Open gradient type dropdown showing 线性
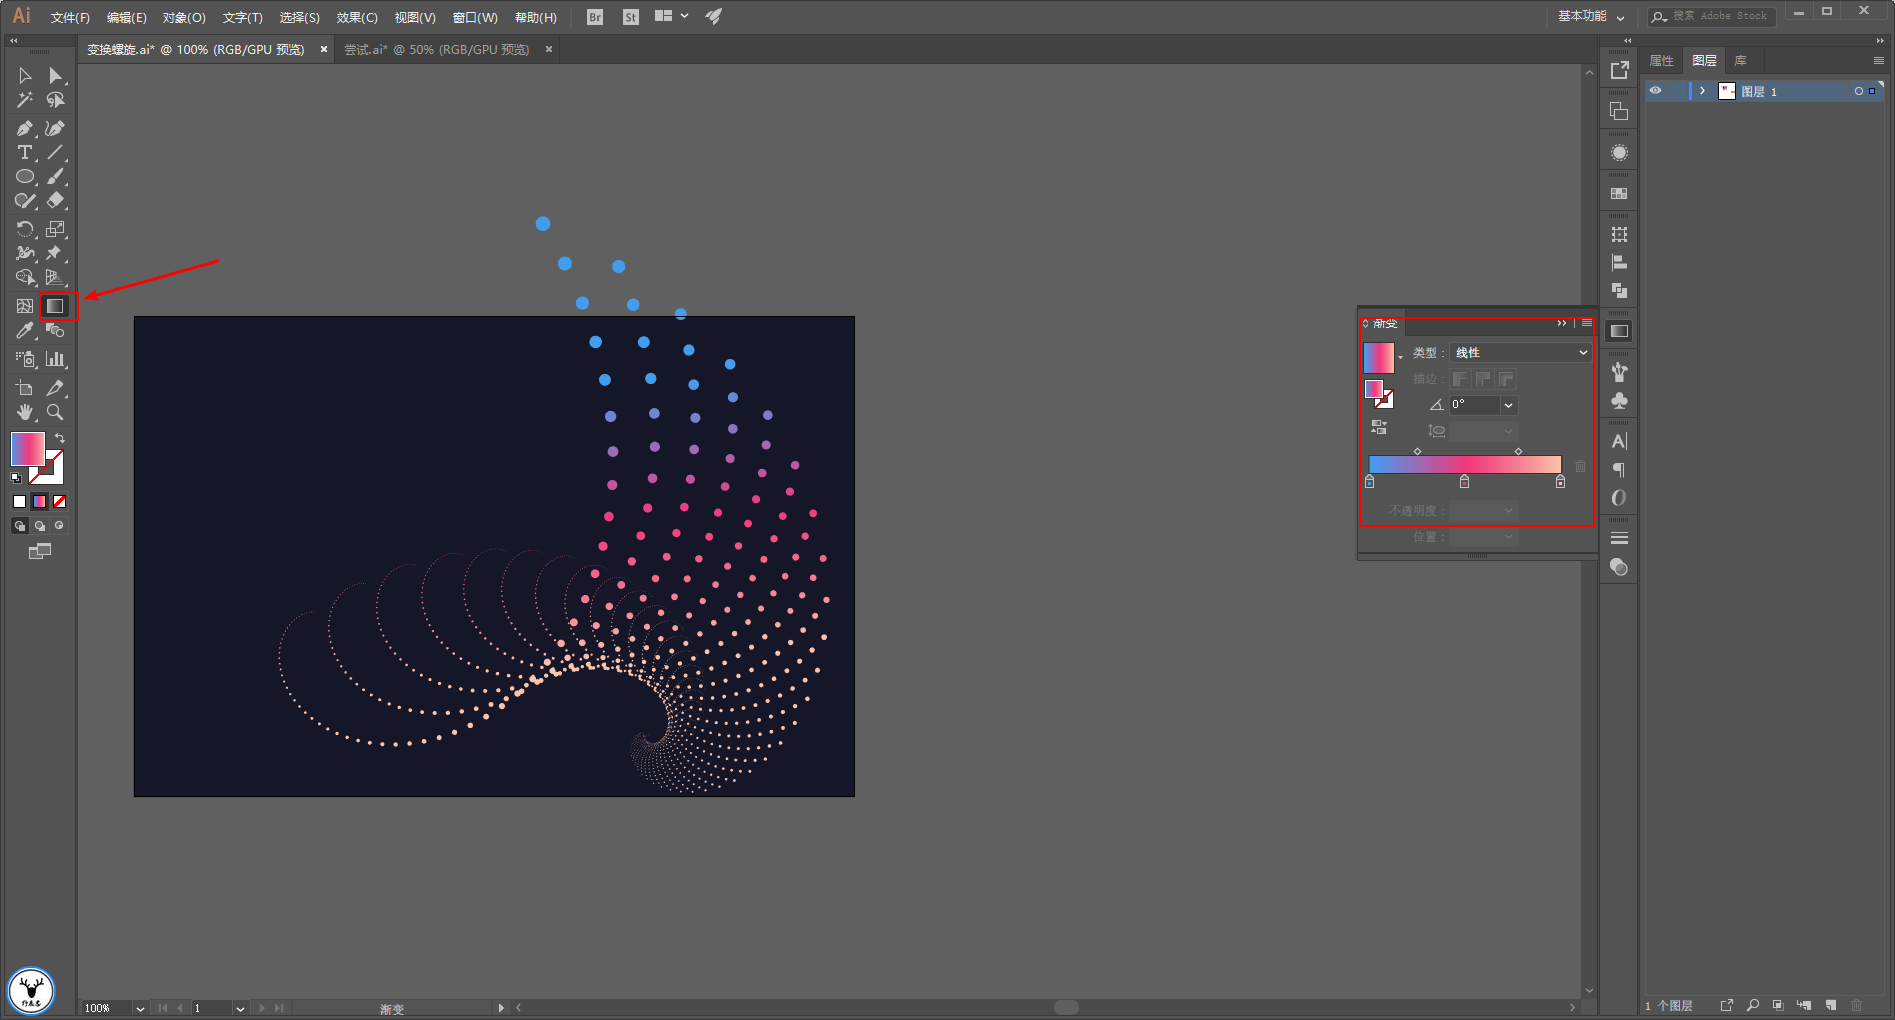 1520,352
